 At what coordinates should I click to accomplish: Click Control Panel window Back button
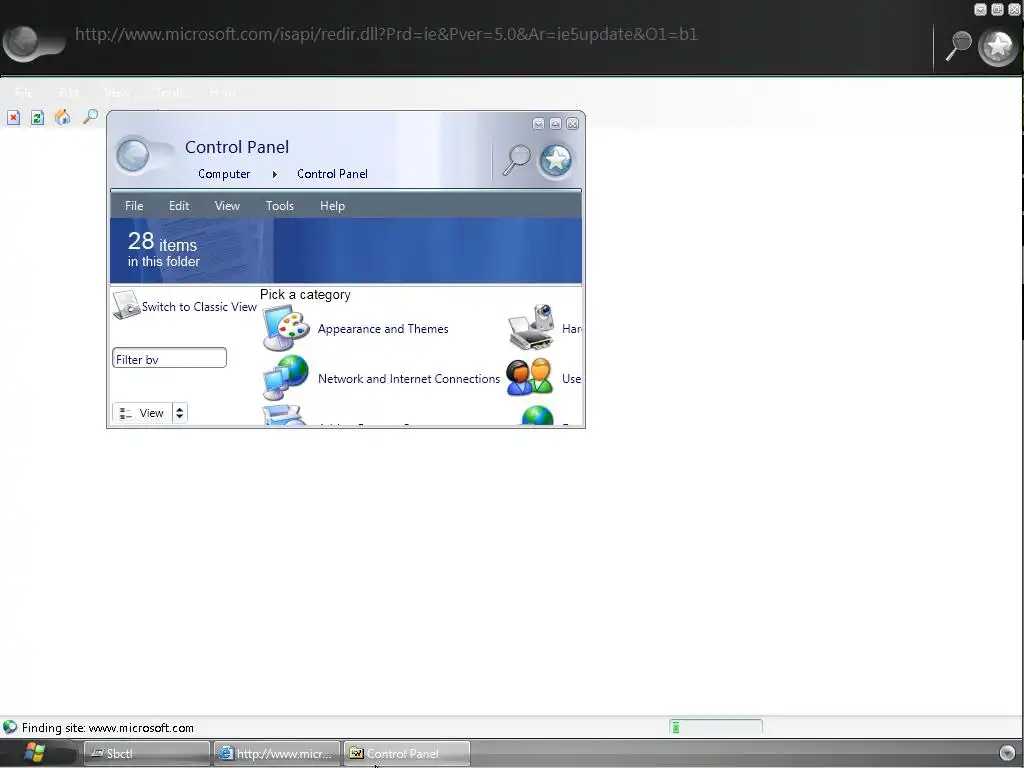click(133, 156)
